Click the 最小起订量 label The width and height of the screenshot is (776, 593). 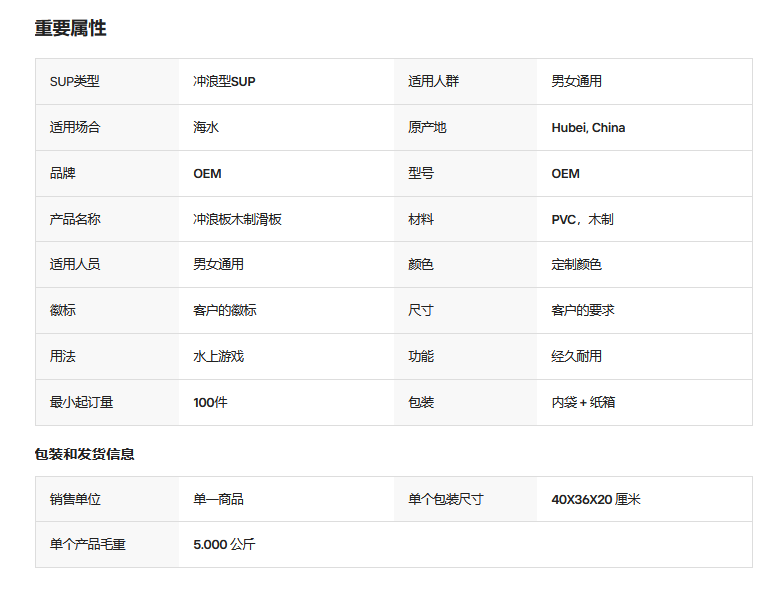tap(81, 402)
